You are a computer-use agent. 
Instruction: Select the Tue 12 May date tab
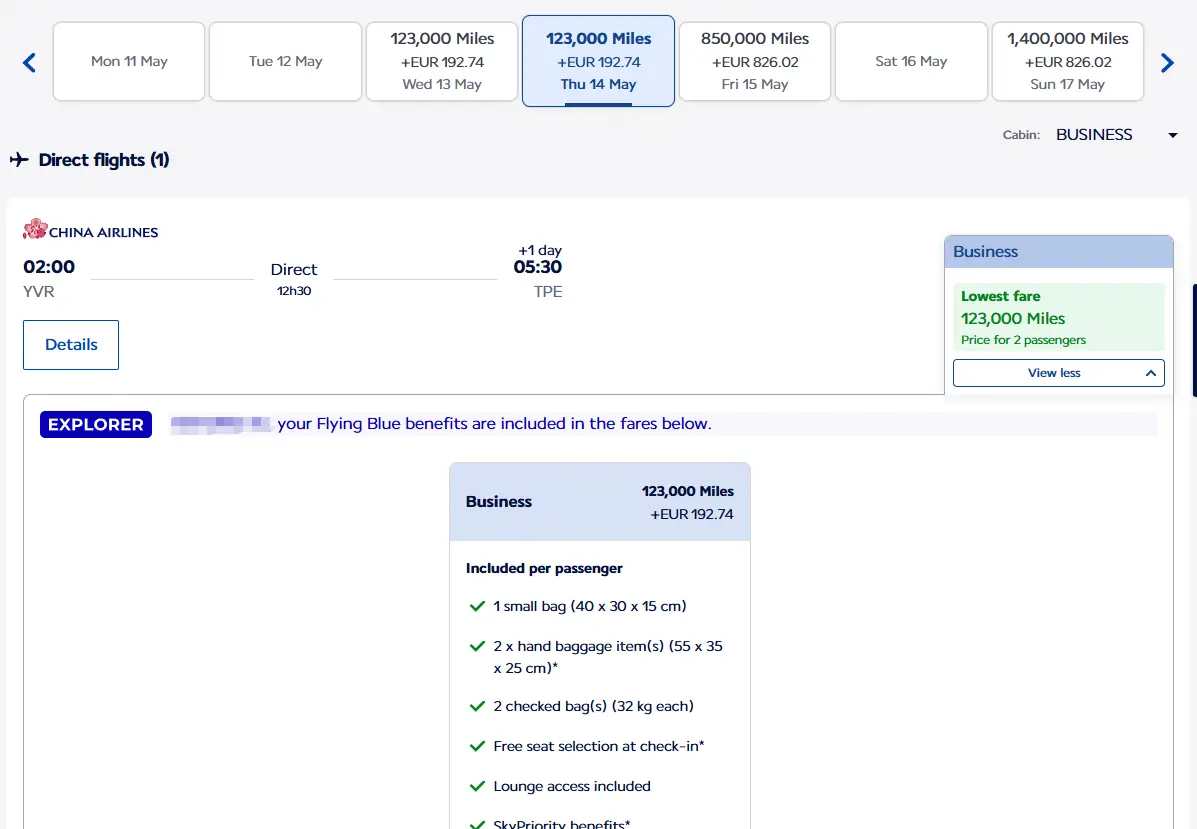(285, 62)
